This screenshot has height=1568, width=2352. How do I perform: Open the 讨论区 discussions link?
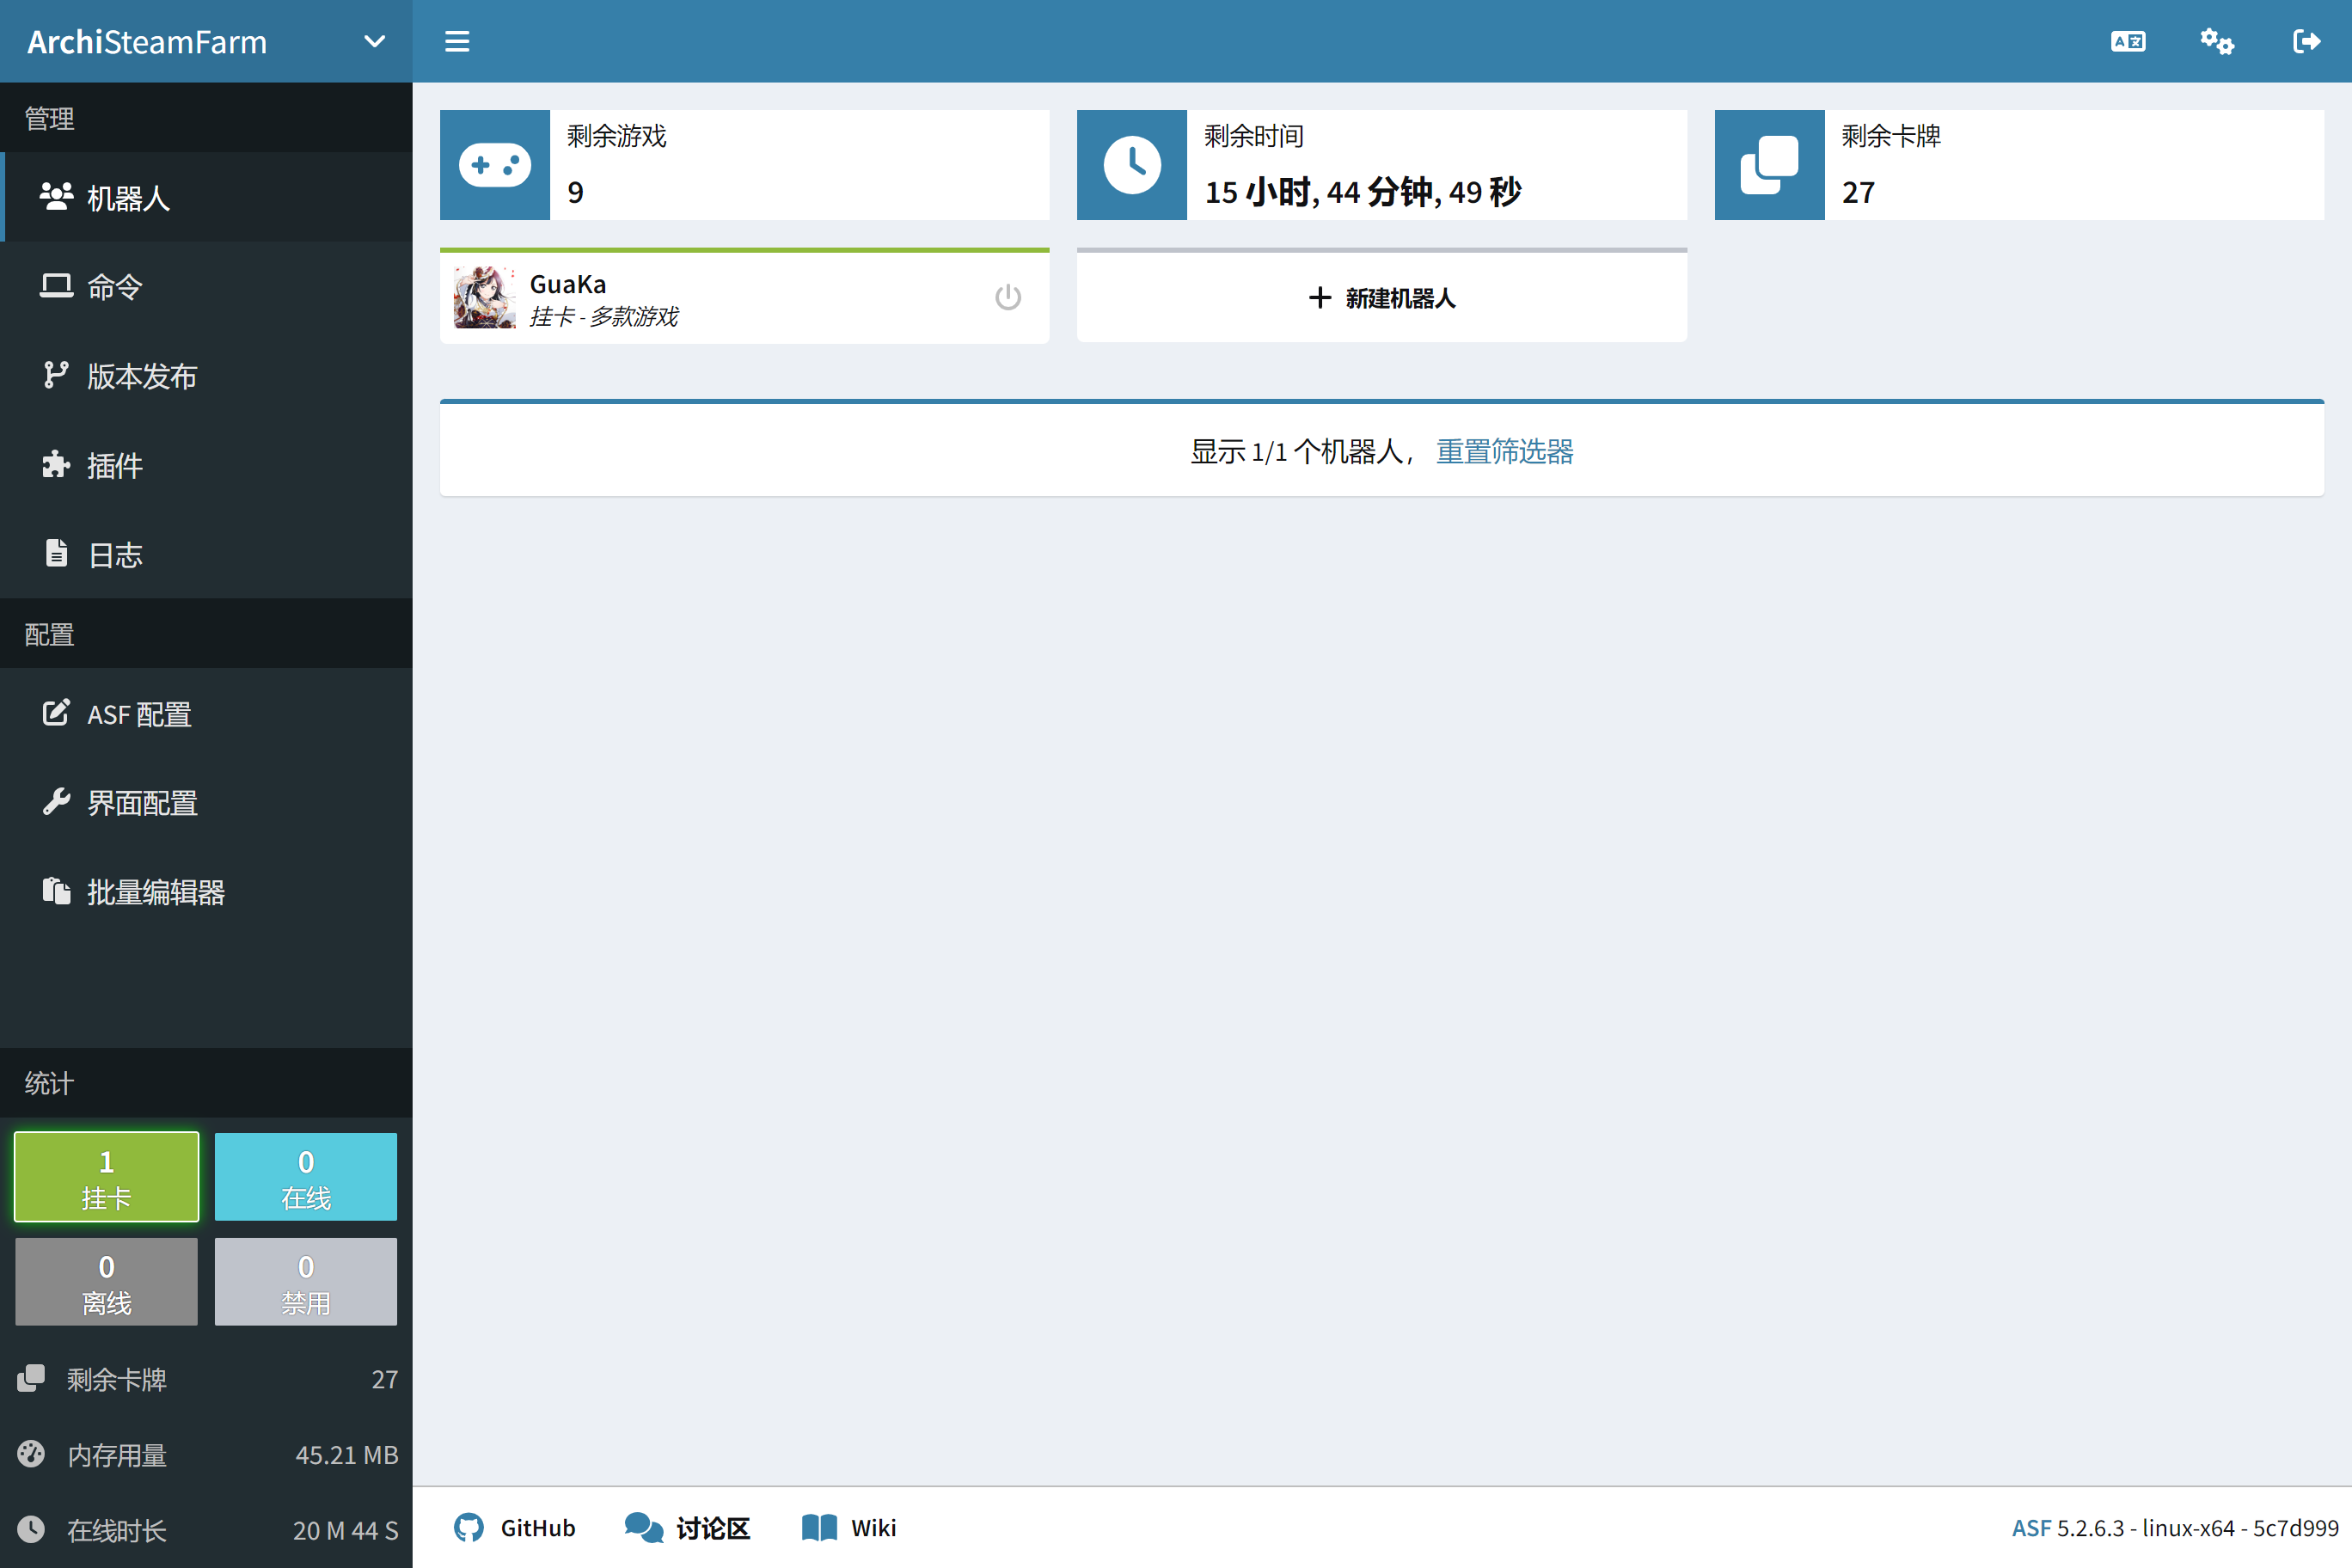[688, 1528]
